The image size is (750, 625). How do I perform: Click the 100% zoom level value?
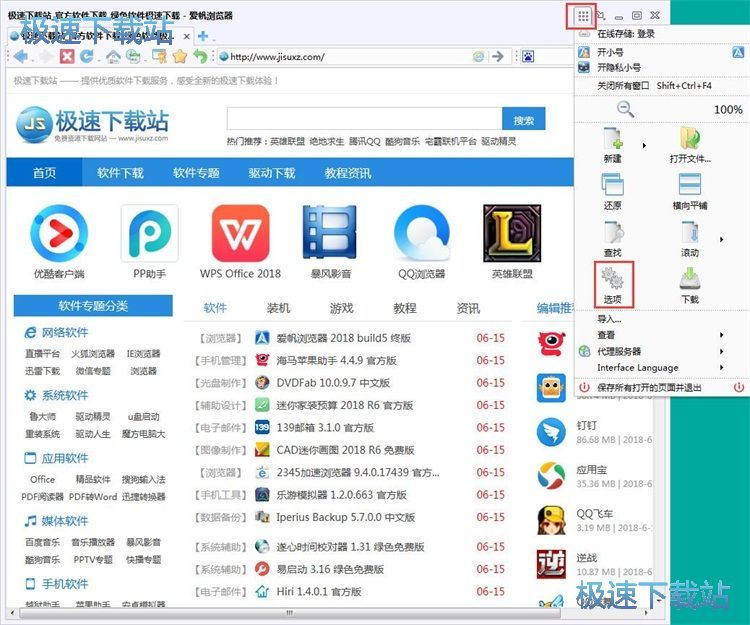(728, 110)
